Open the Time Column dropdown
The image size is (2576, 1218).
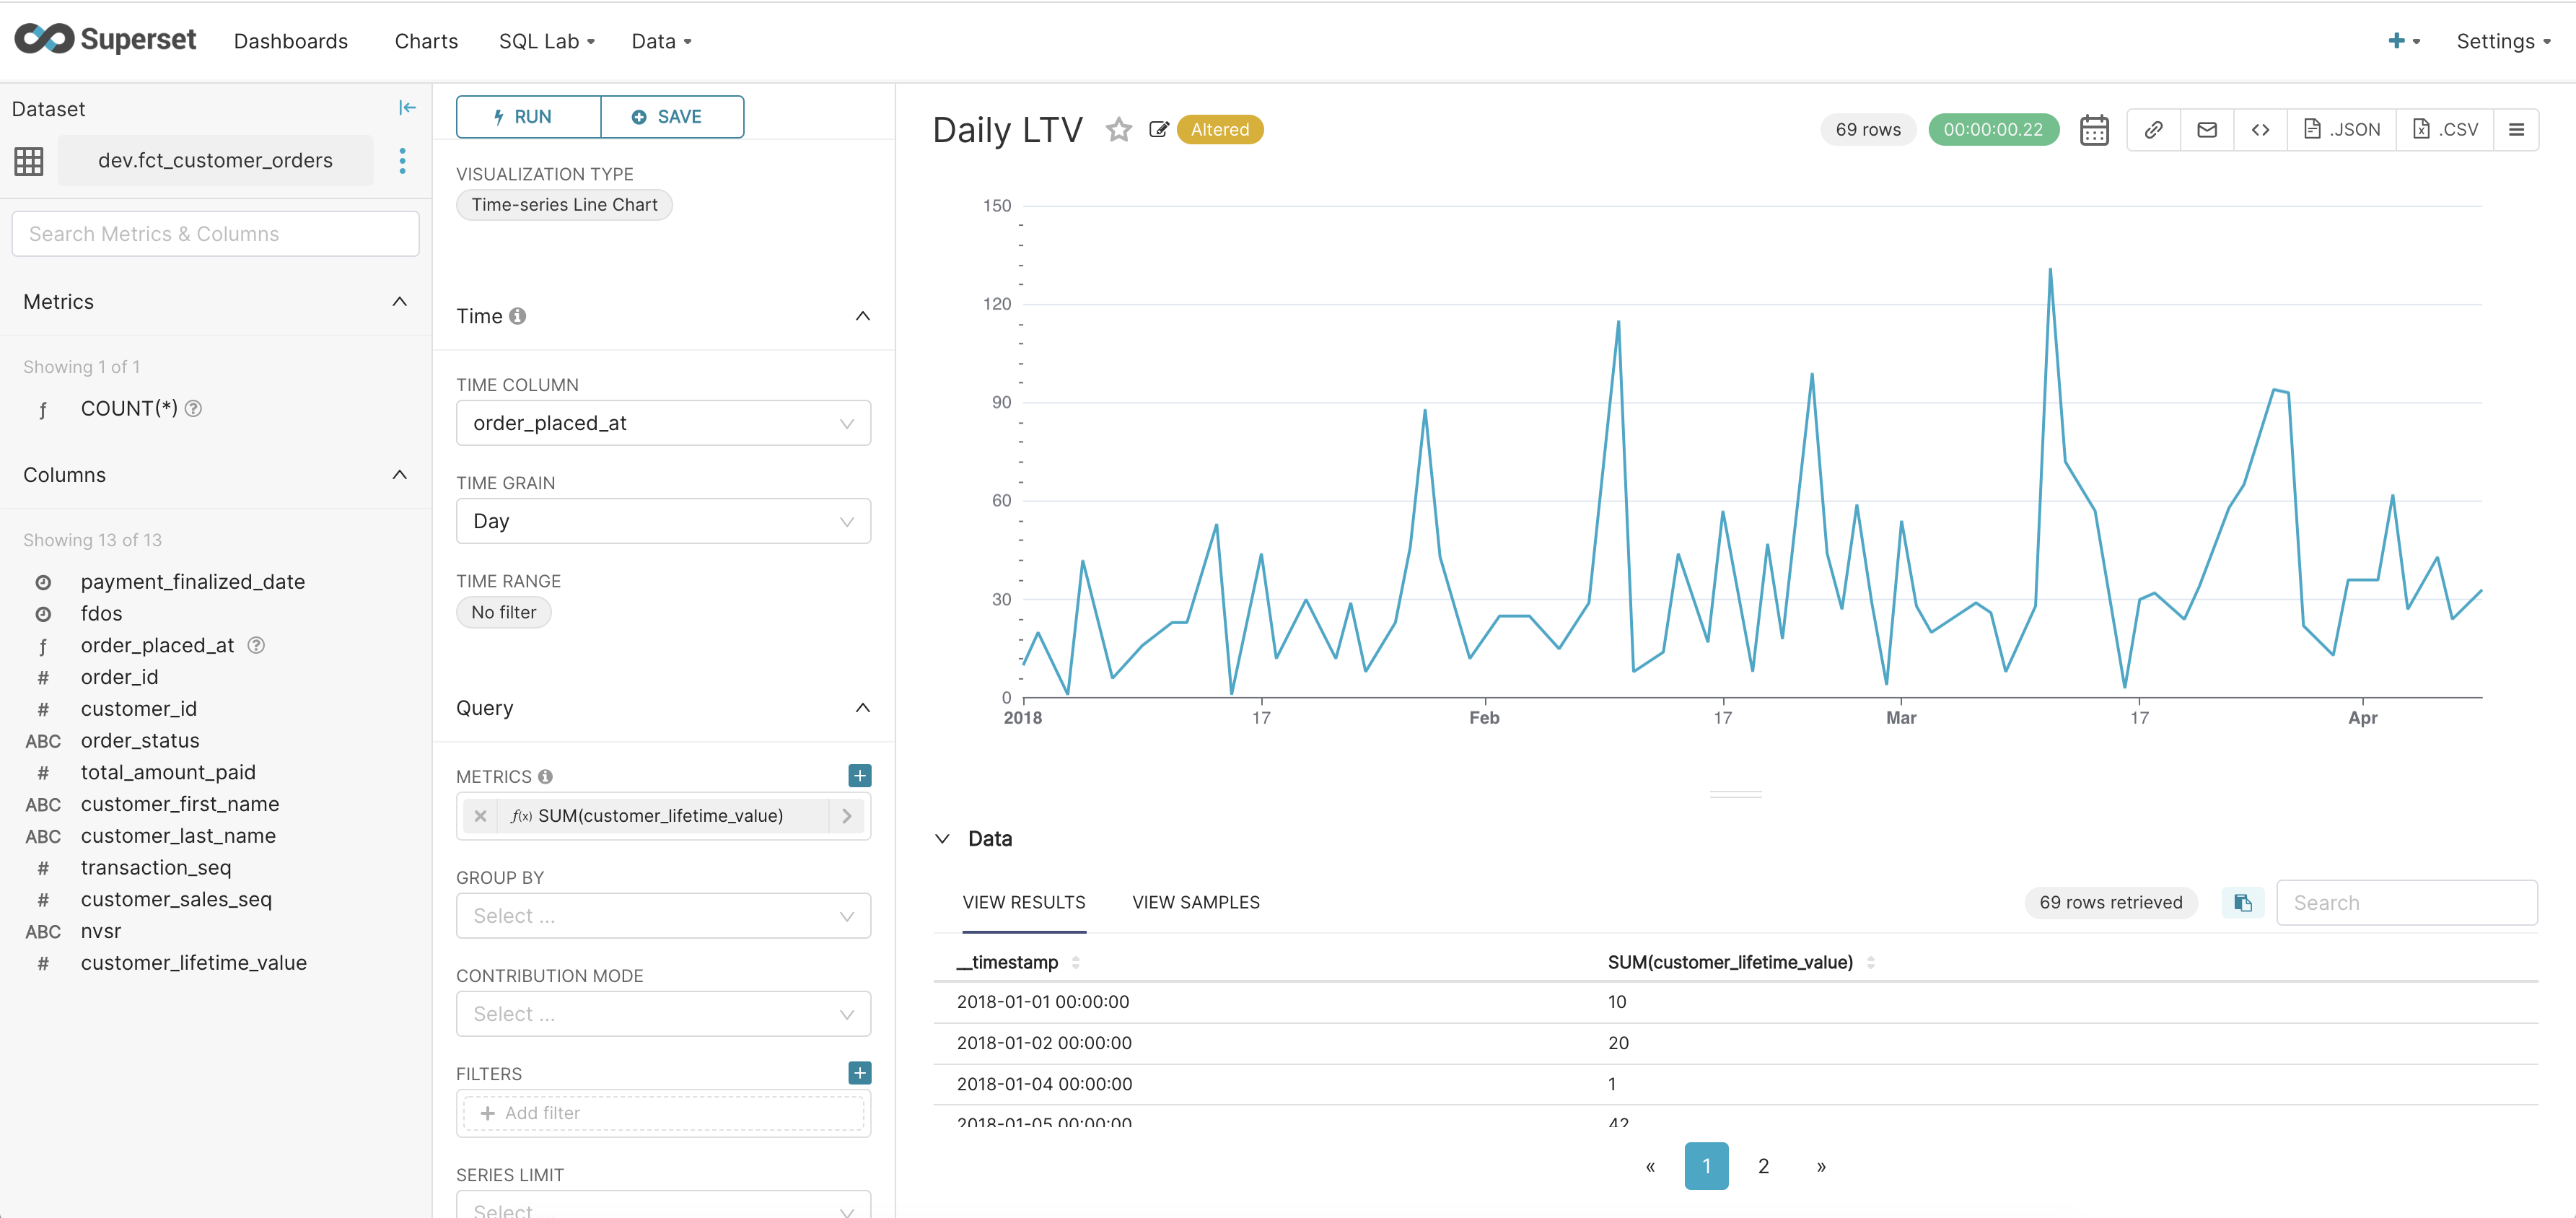click(662, 423)
